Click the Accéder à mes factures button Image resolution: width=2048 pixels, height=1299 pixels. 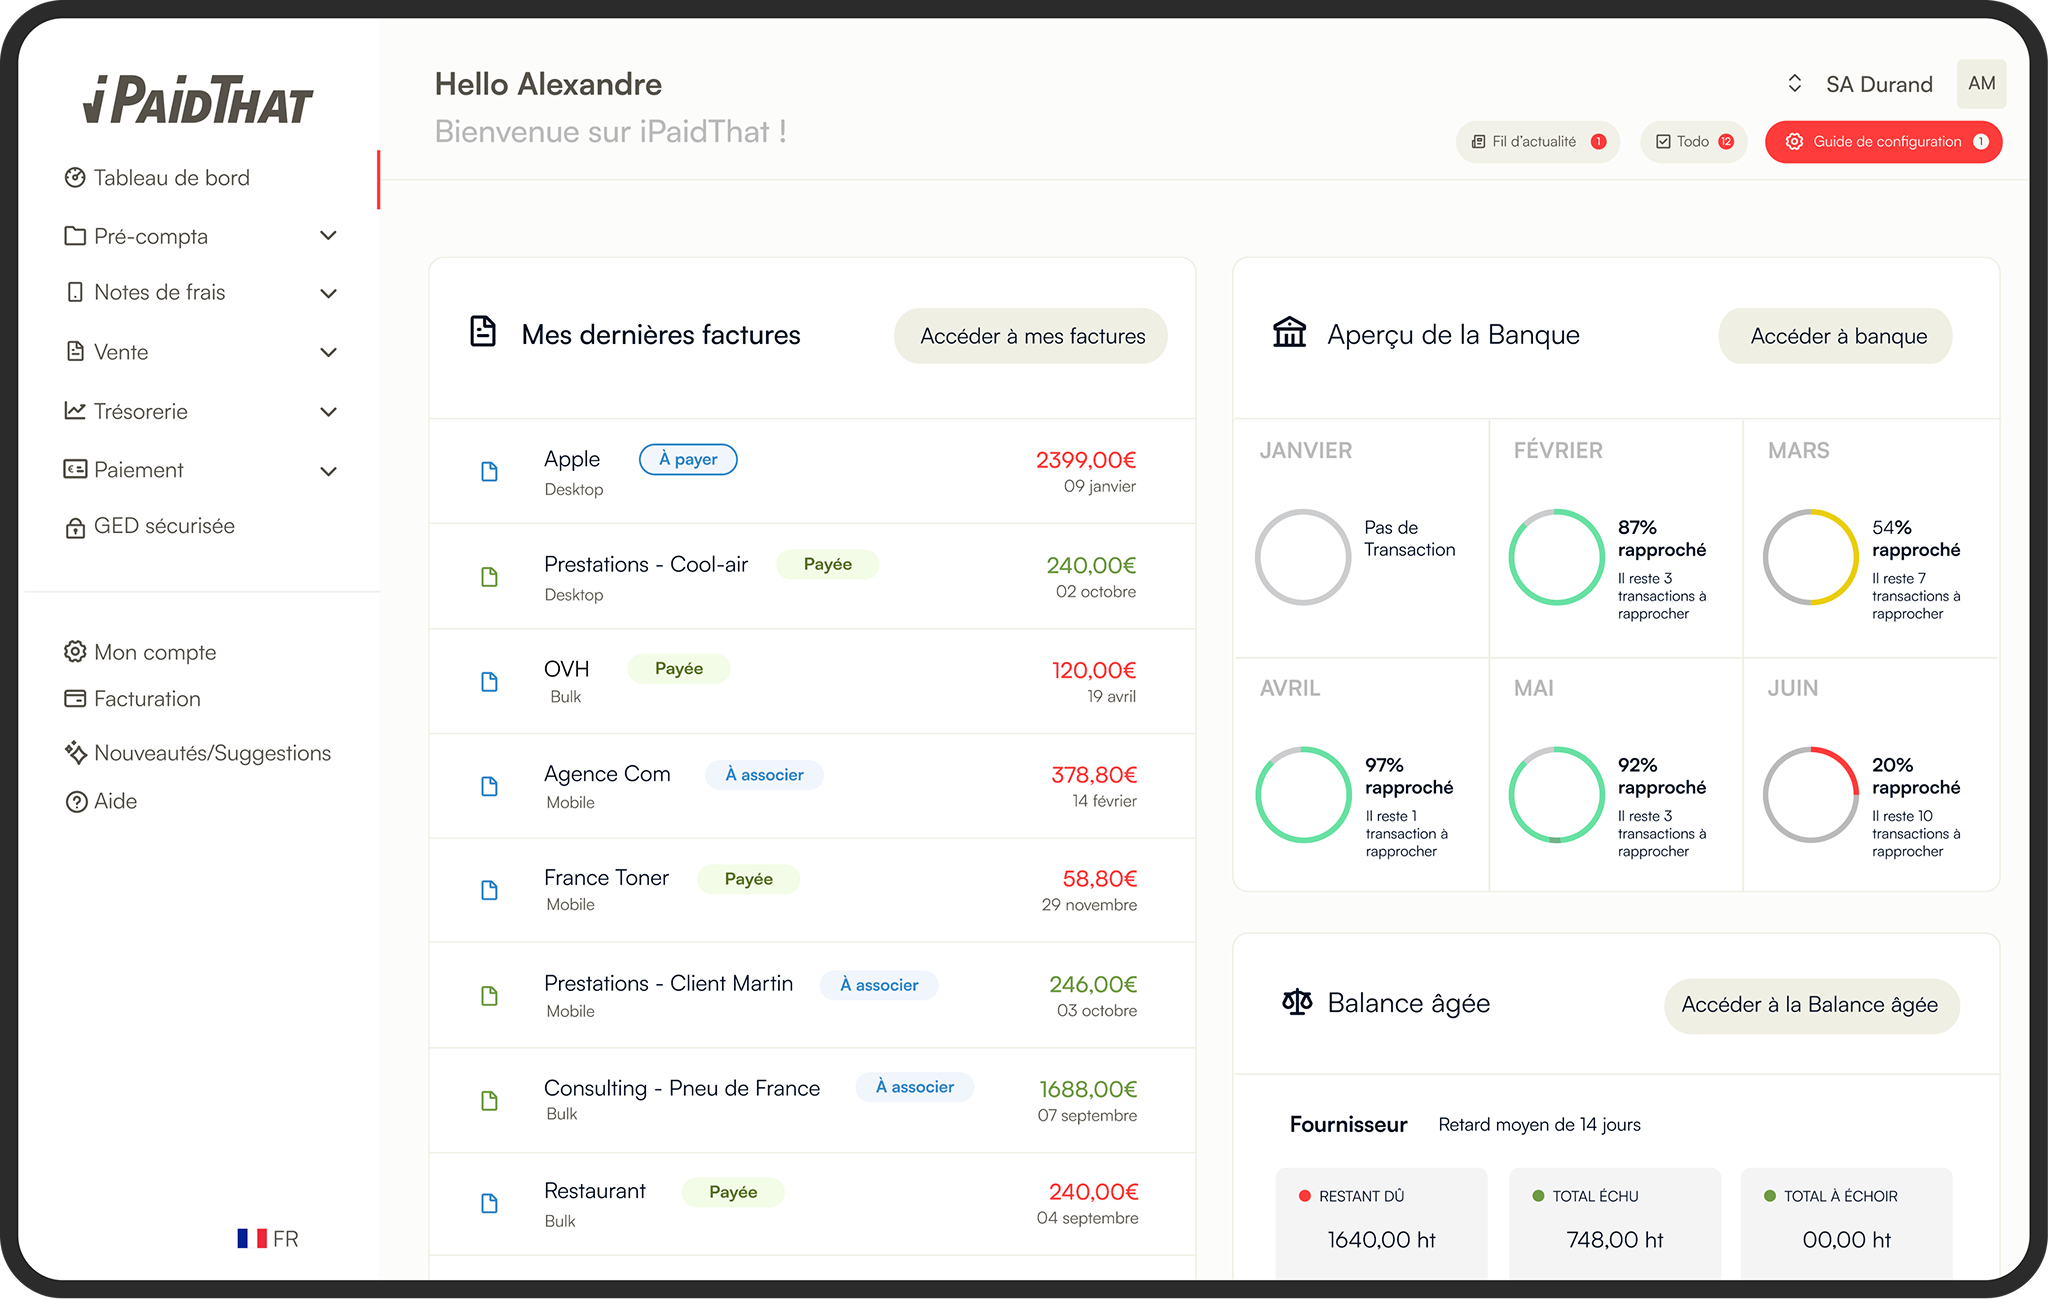[1030, 336]
